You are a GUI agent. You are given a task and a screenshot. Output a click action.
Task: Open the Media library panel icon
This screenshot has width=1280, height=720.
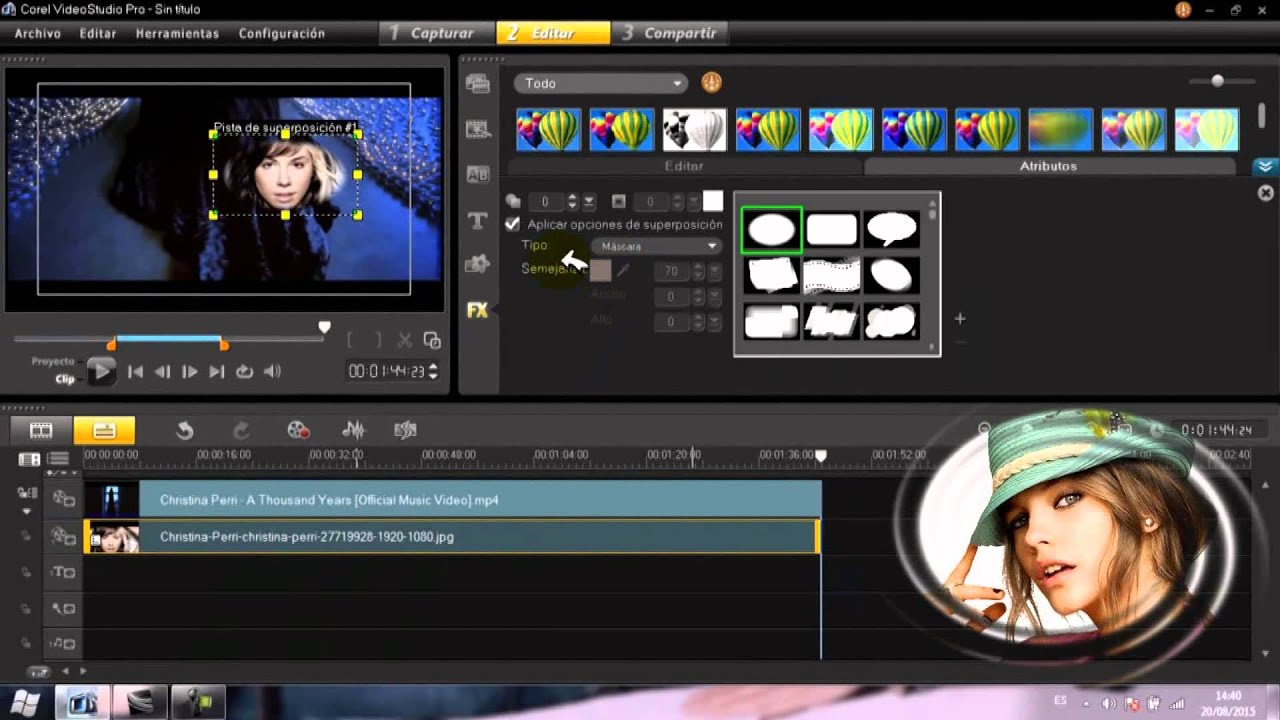coord(477,83)
